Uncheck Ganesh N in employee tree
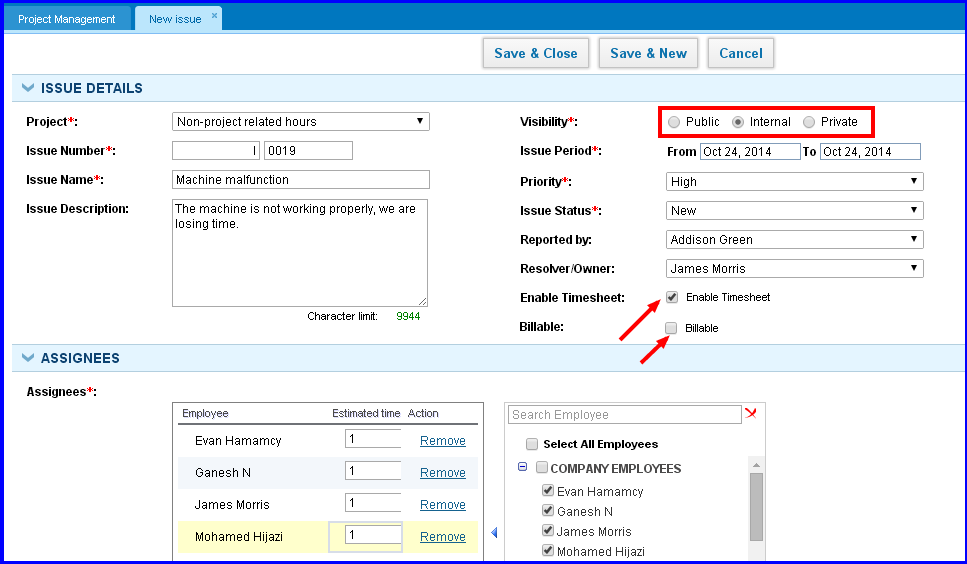Viewport: 967px width, 564px height. (548, 510)
